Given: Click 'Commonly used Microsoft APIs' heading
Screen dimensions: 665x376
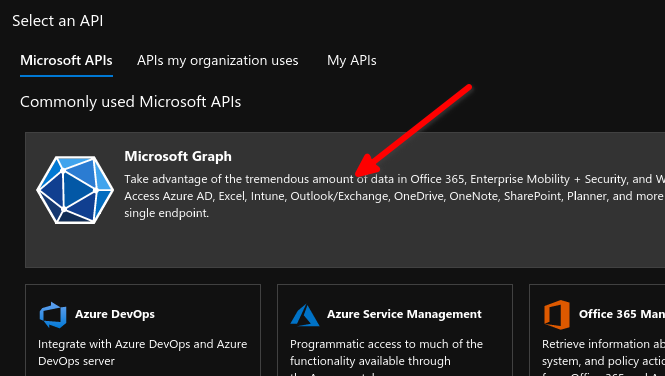Looking at the screenshot, I should pyautogui.click(x=131, y=102).
